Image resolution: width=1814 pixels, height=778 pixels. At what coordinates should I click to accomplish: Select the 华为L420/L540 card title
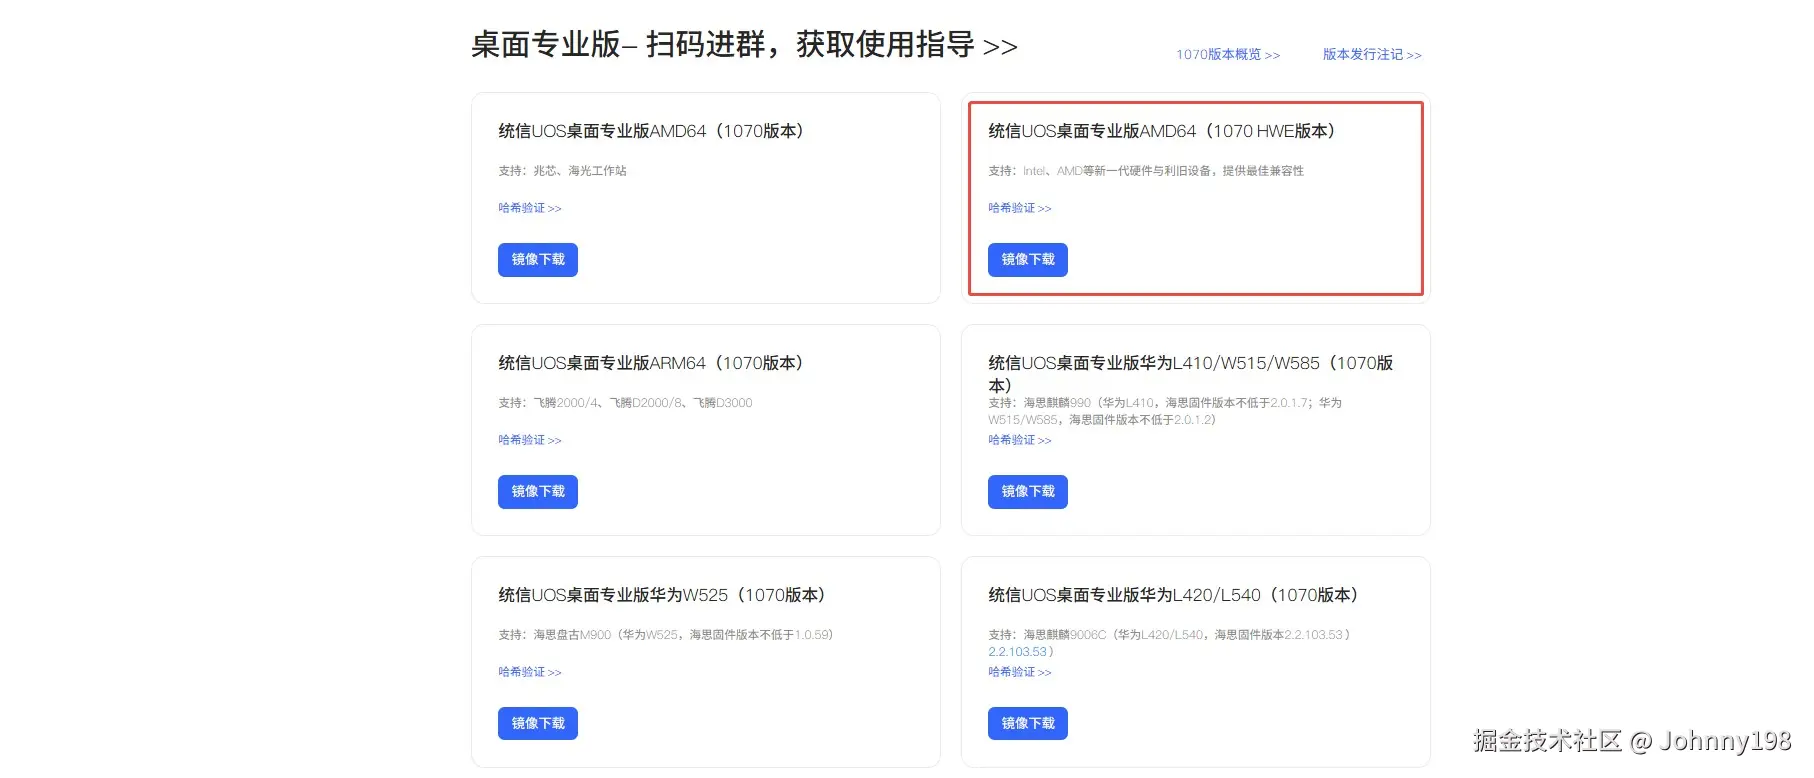pyautogui.click(x=1177, y=595)
